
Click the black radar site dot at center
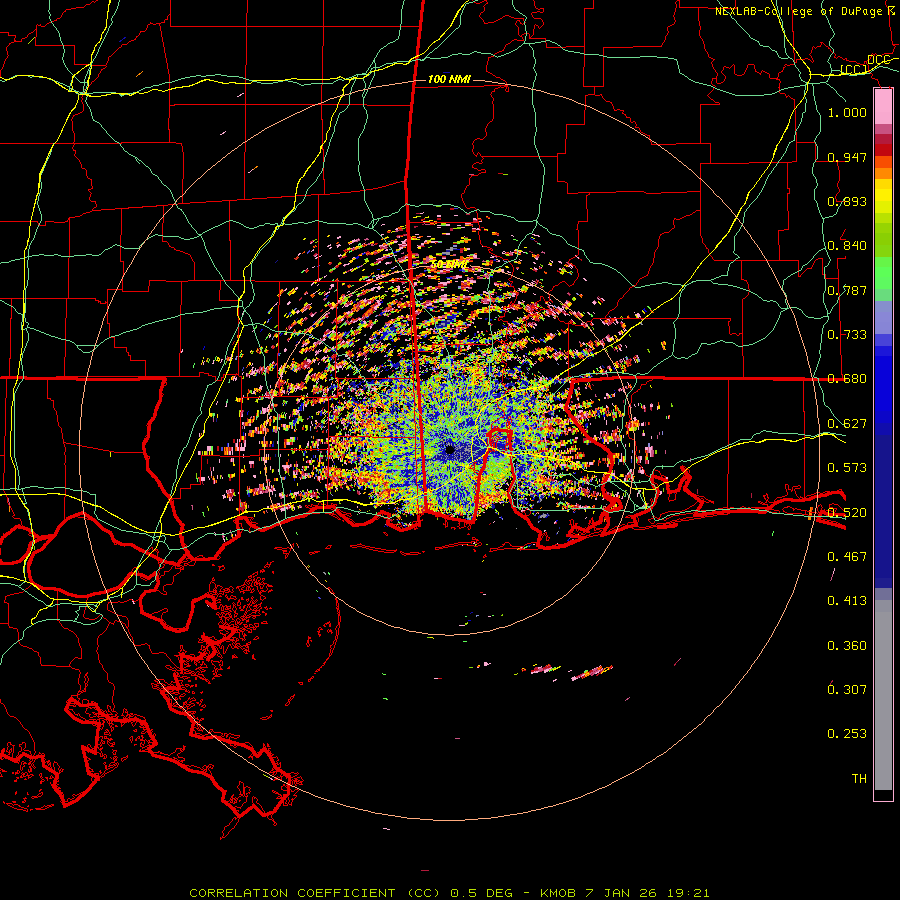point(450,449)
